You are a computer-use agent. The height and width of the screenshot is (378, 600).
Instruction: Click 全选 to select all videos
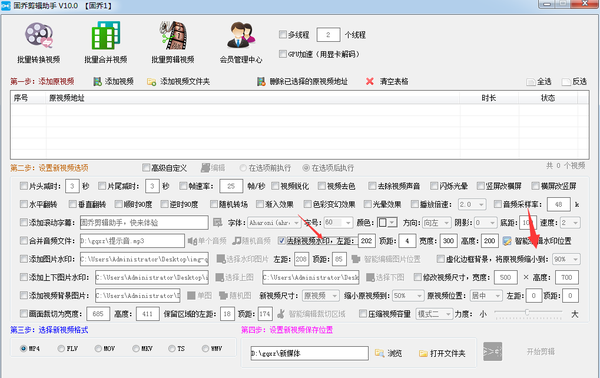(539, 81)
